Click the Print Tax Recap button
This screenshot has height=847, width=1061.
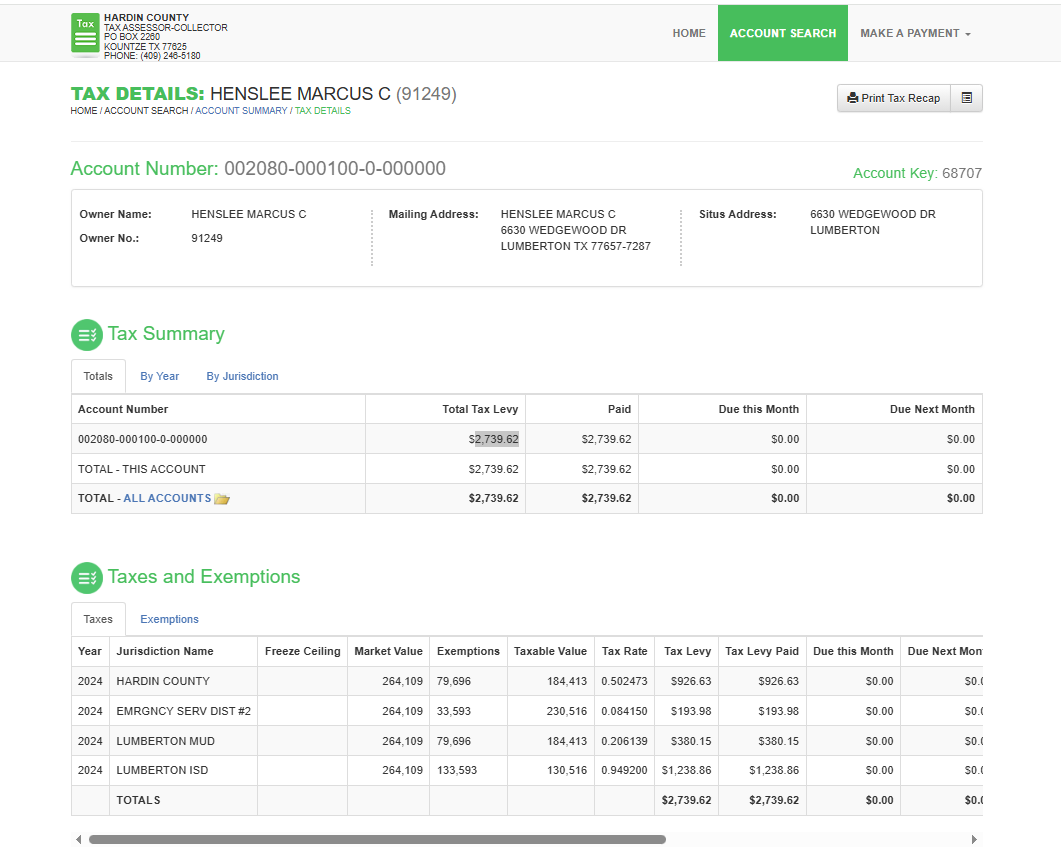[x=893, y=98]
